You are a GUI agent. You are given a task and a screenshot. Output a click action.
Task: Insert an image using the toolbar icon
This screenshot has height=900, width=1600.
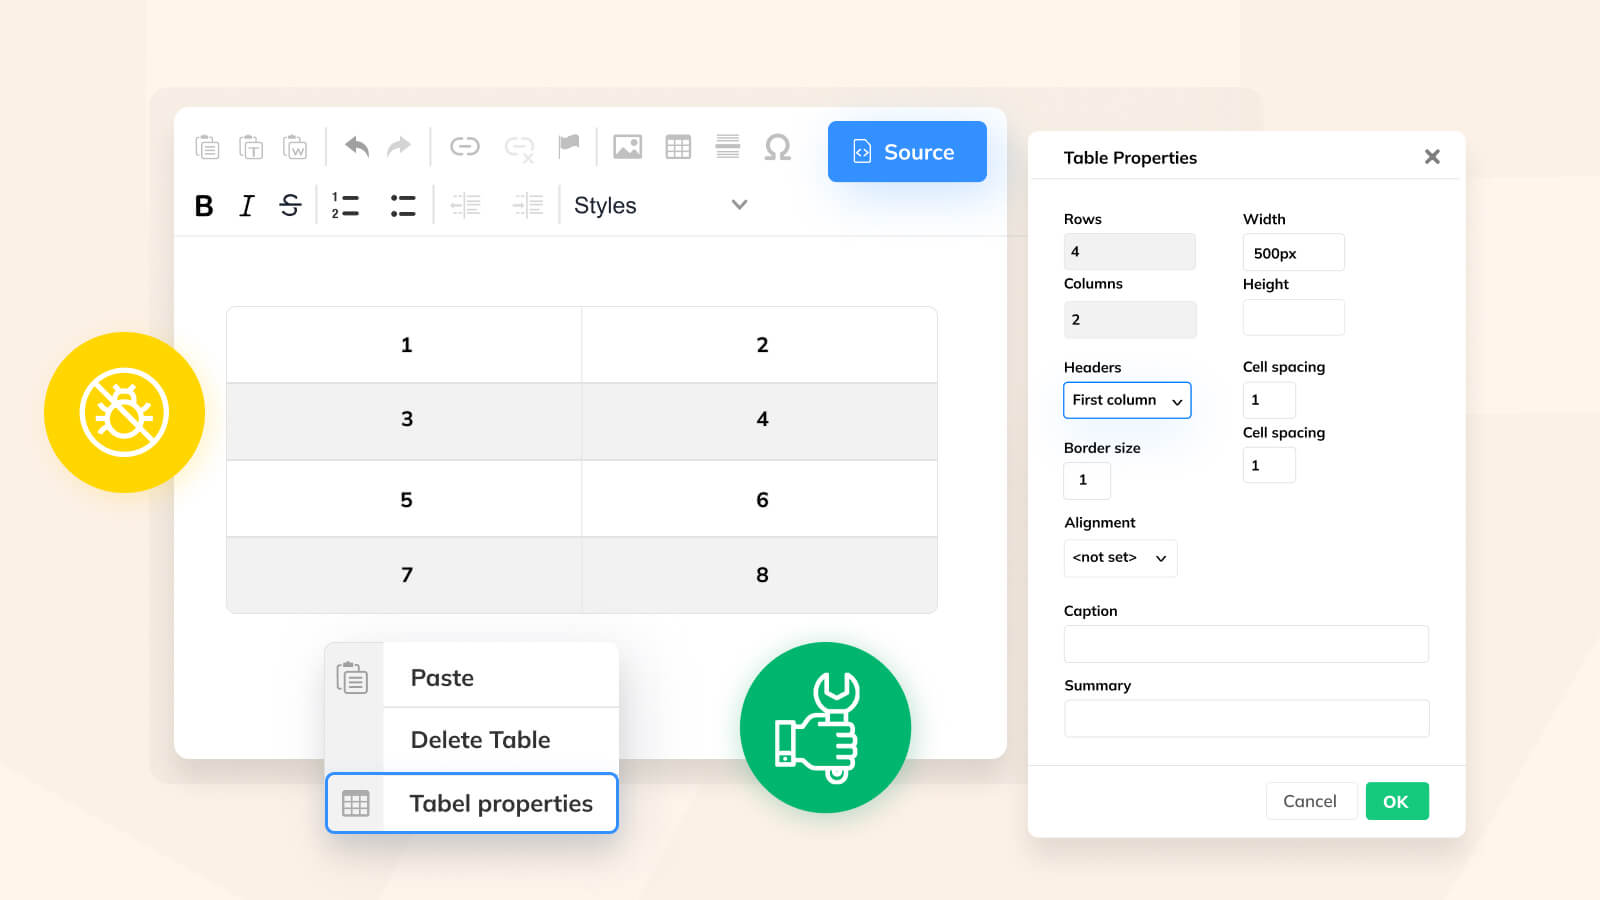pos(628,147)
